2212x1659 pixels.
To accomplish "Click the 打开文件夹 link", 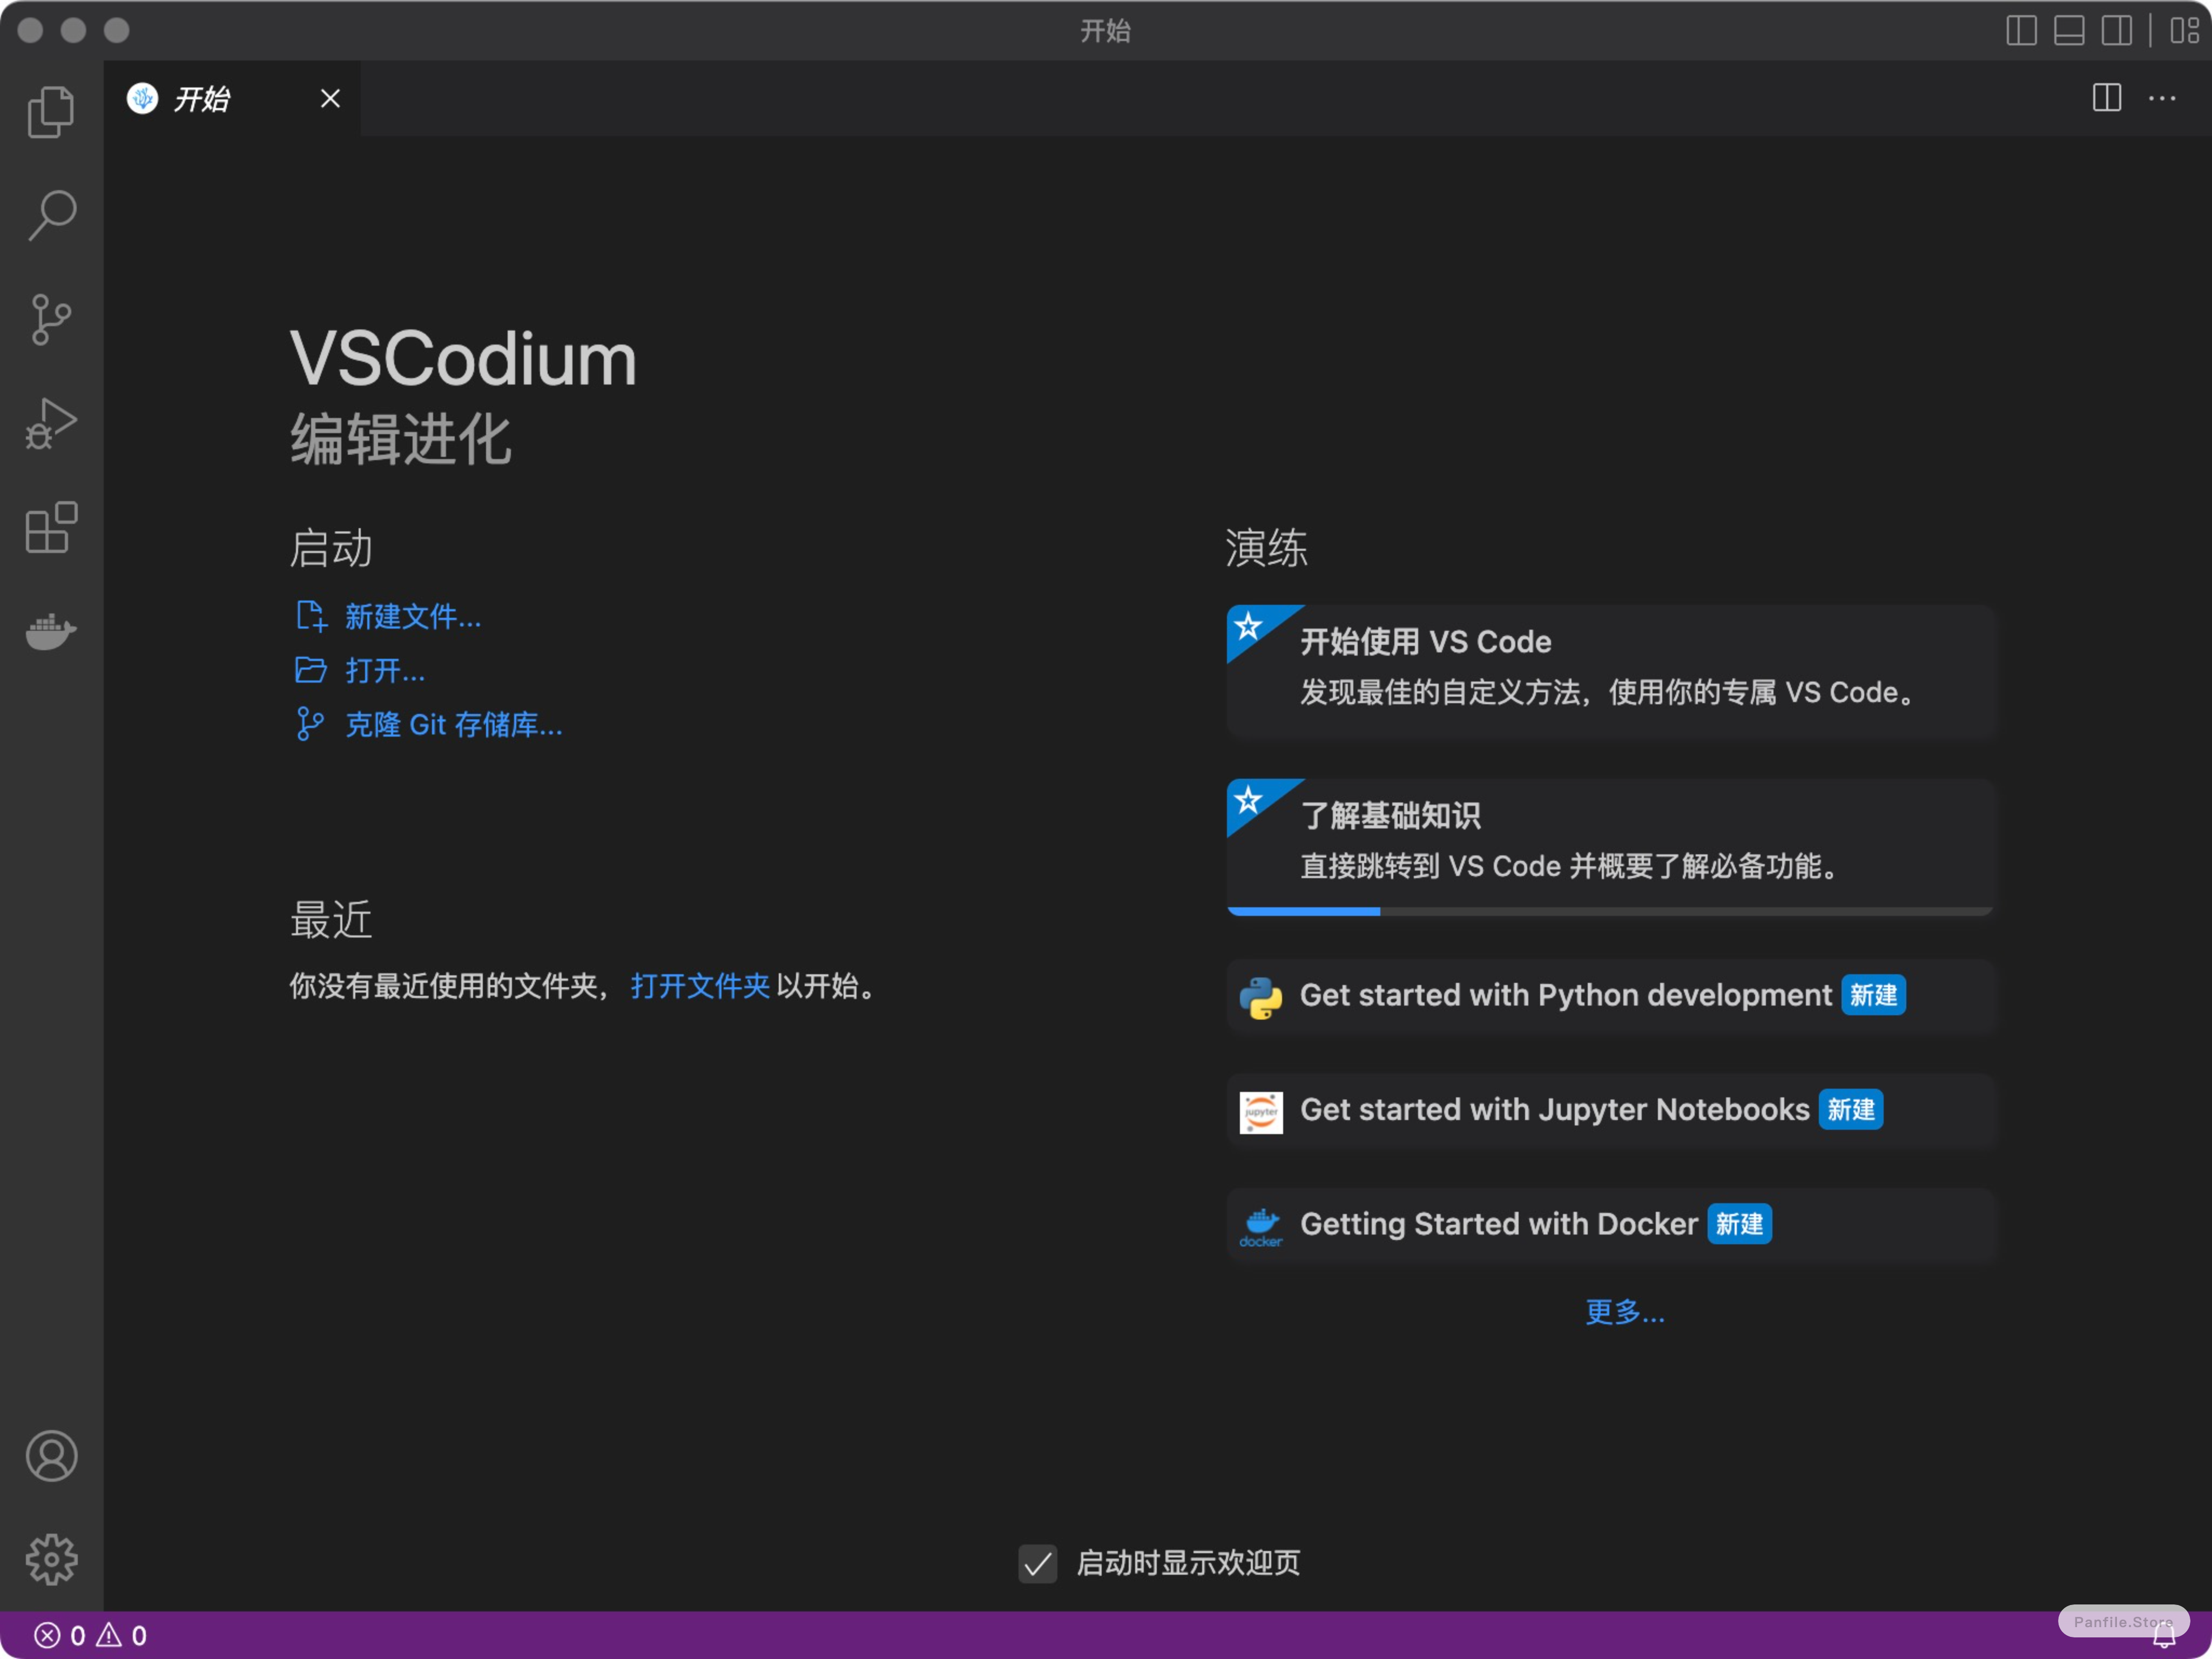I will pyautogui.click(x=700, y=986).
